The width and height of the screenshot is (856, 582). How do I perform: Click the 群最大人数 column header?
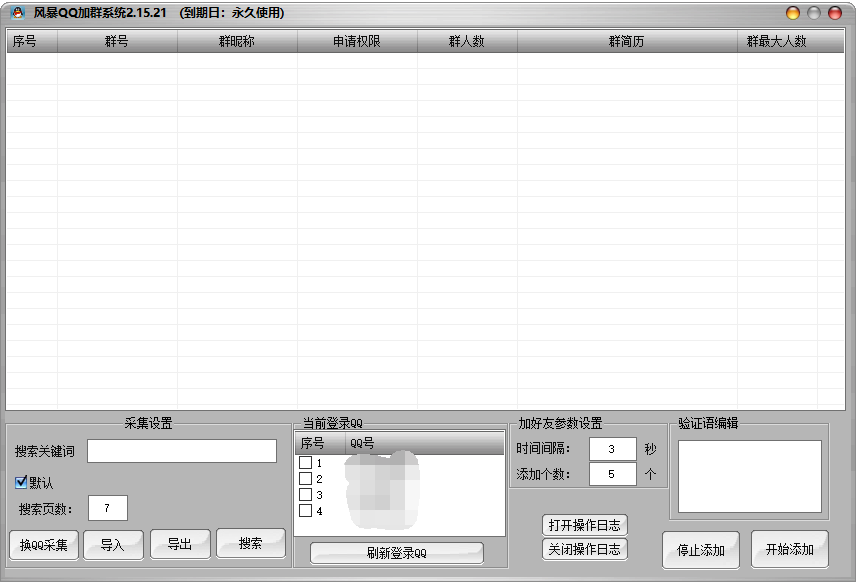click(x=777, y=41)
